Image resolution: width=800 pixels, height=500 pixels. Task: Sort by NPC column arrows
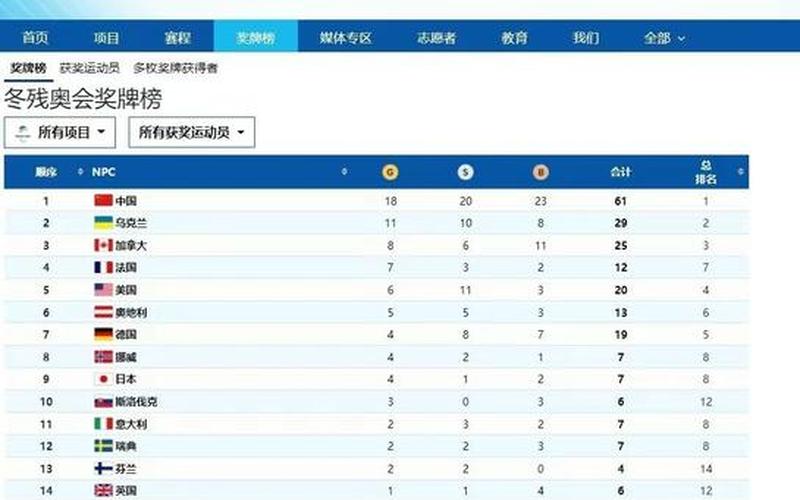click(x=345, y=172)
